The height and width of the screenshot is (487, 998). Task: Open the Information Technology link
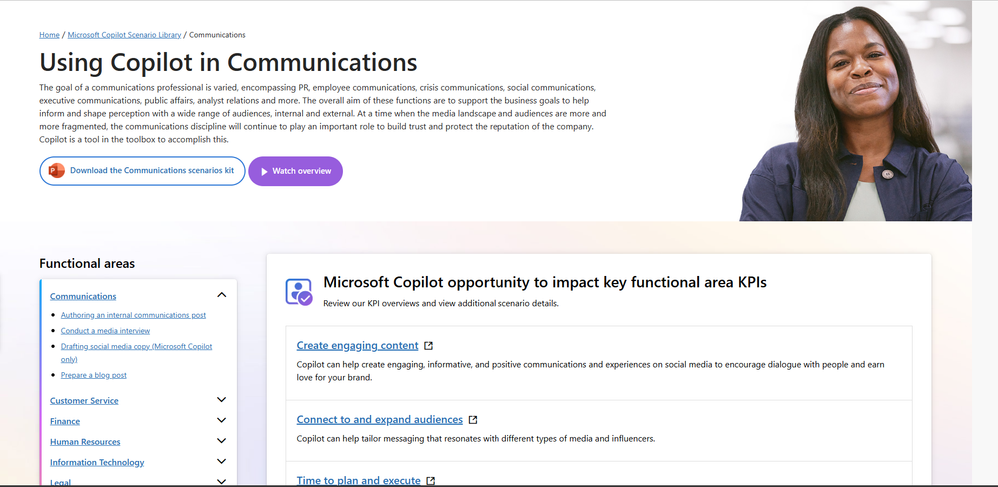pos(97,462)
